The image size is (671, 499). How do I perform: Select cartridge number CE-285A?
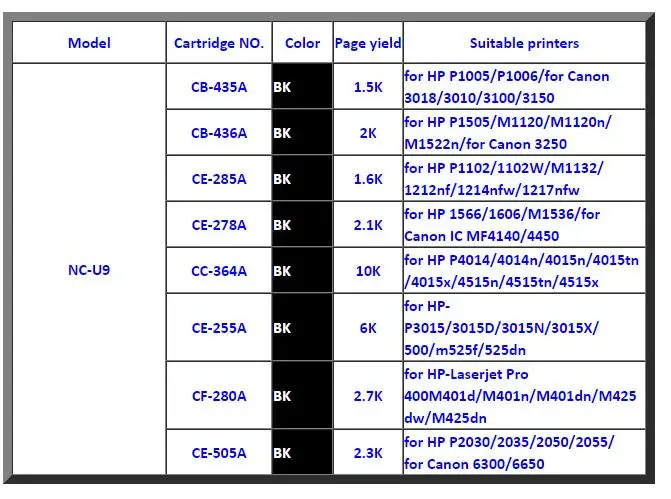(219, 179)
